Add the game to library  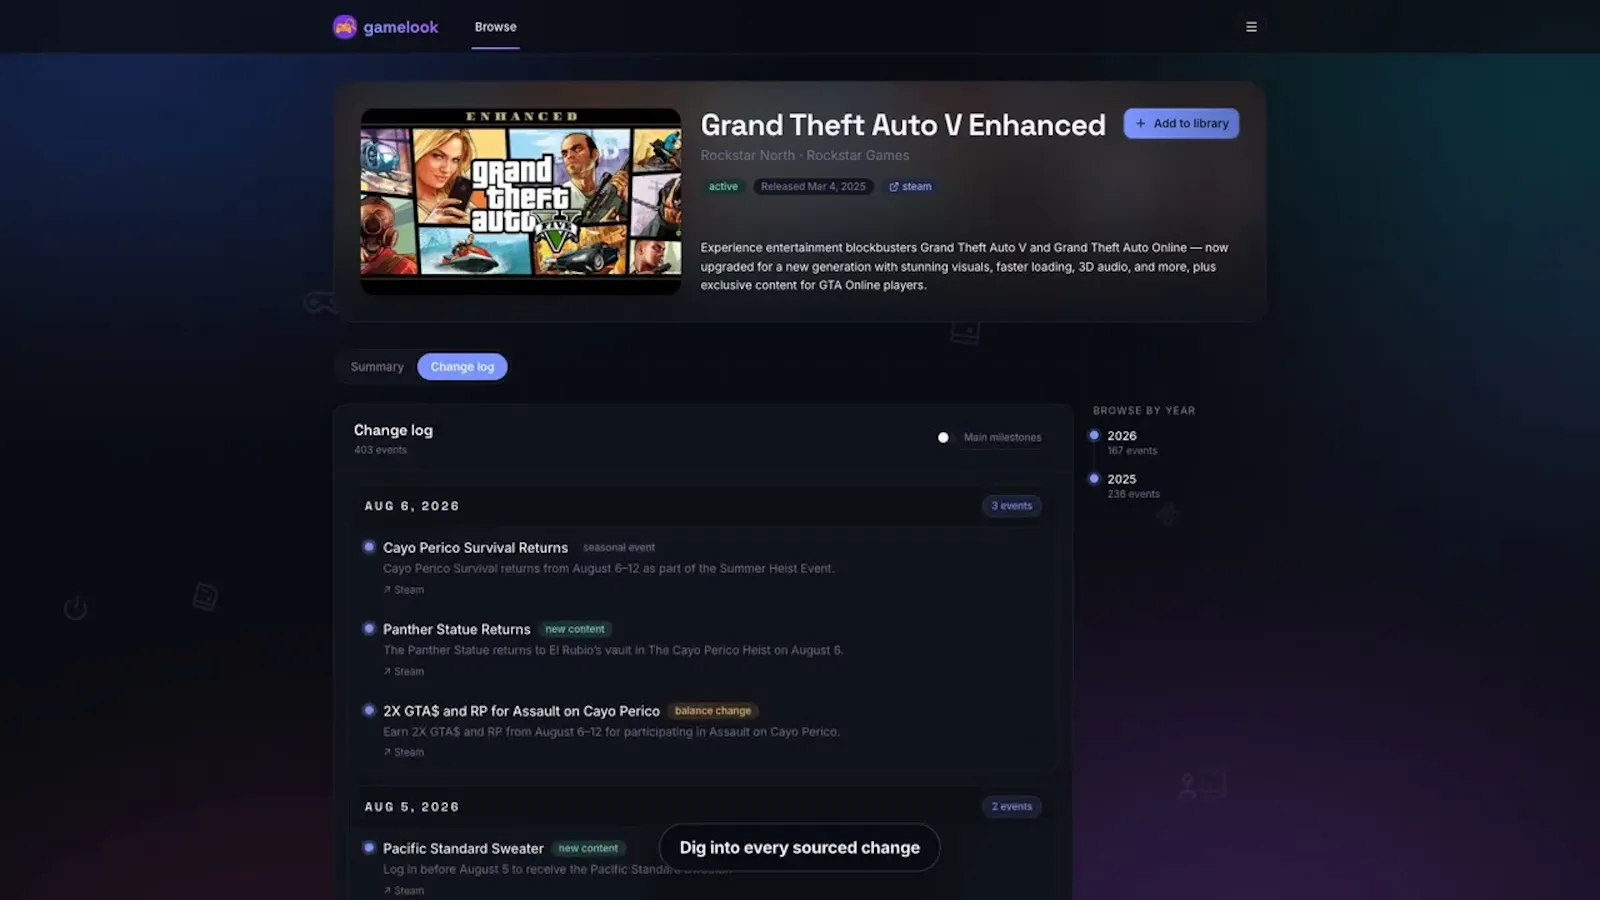click(x=1181, y=123)
